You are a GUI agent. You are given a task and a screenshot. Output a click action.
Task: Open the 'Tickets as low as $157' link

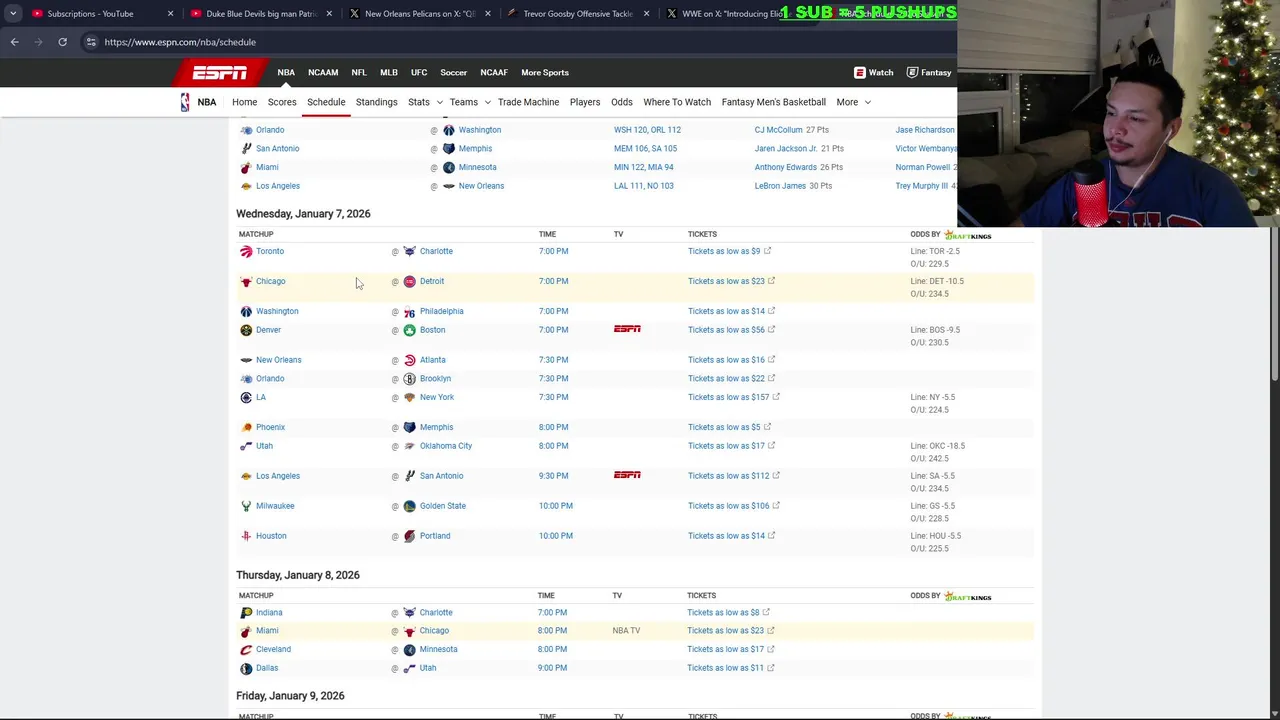[733, 397]
